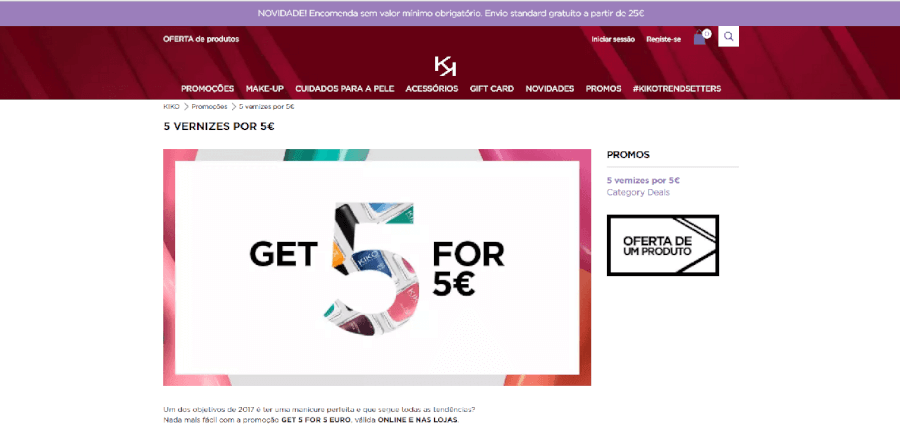The image size is (900, 426).
Task: Open Promoções breadcrumb link
Action: [x=210, y=107]
